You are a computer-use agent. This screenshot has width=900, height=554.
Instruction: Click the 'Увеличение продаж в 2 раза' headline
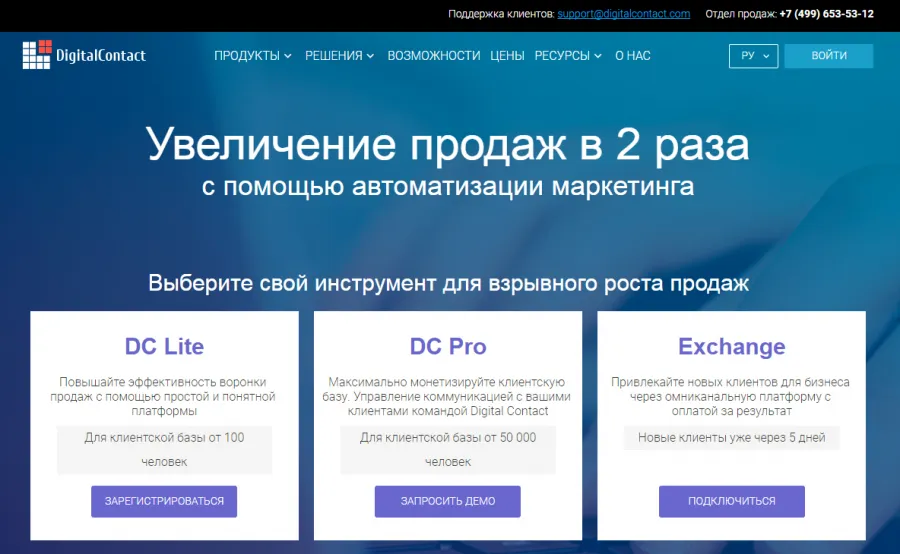tap(448, 144)
